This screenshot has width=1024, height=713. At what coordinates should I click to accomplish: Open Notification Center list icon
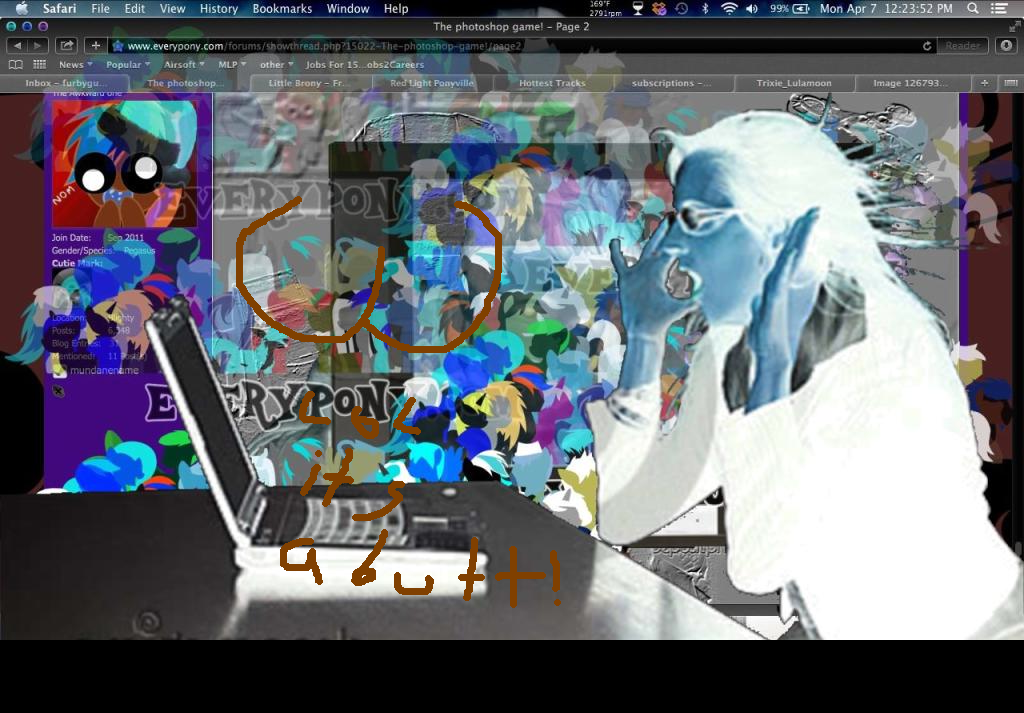point(999,8)
